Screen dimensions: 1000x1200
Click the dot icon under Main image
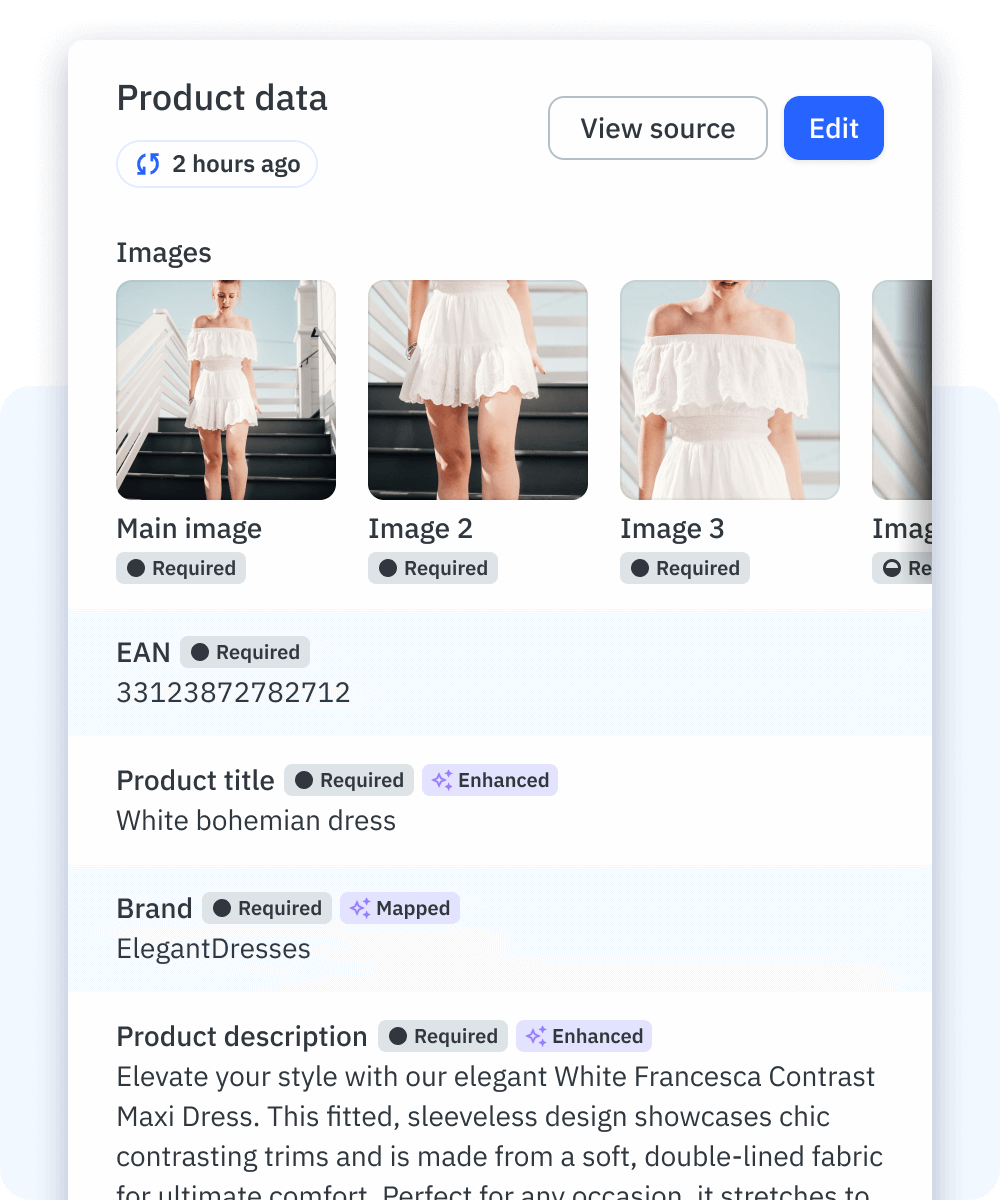click(136, 568)
